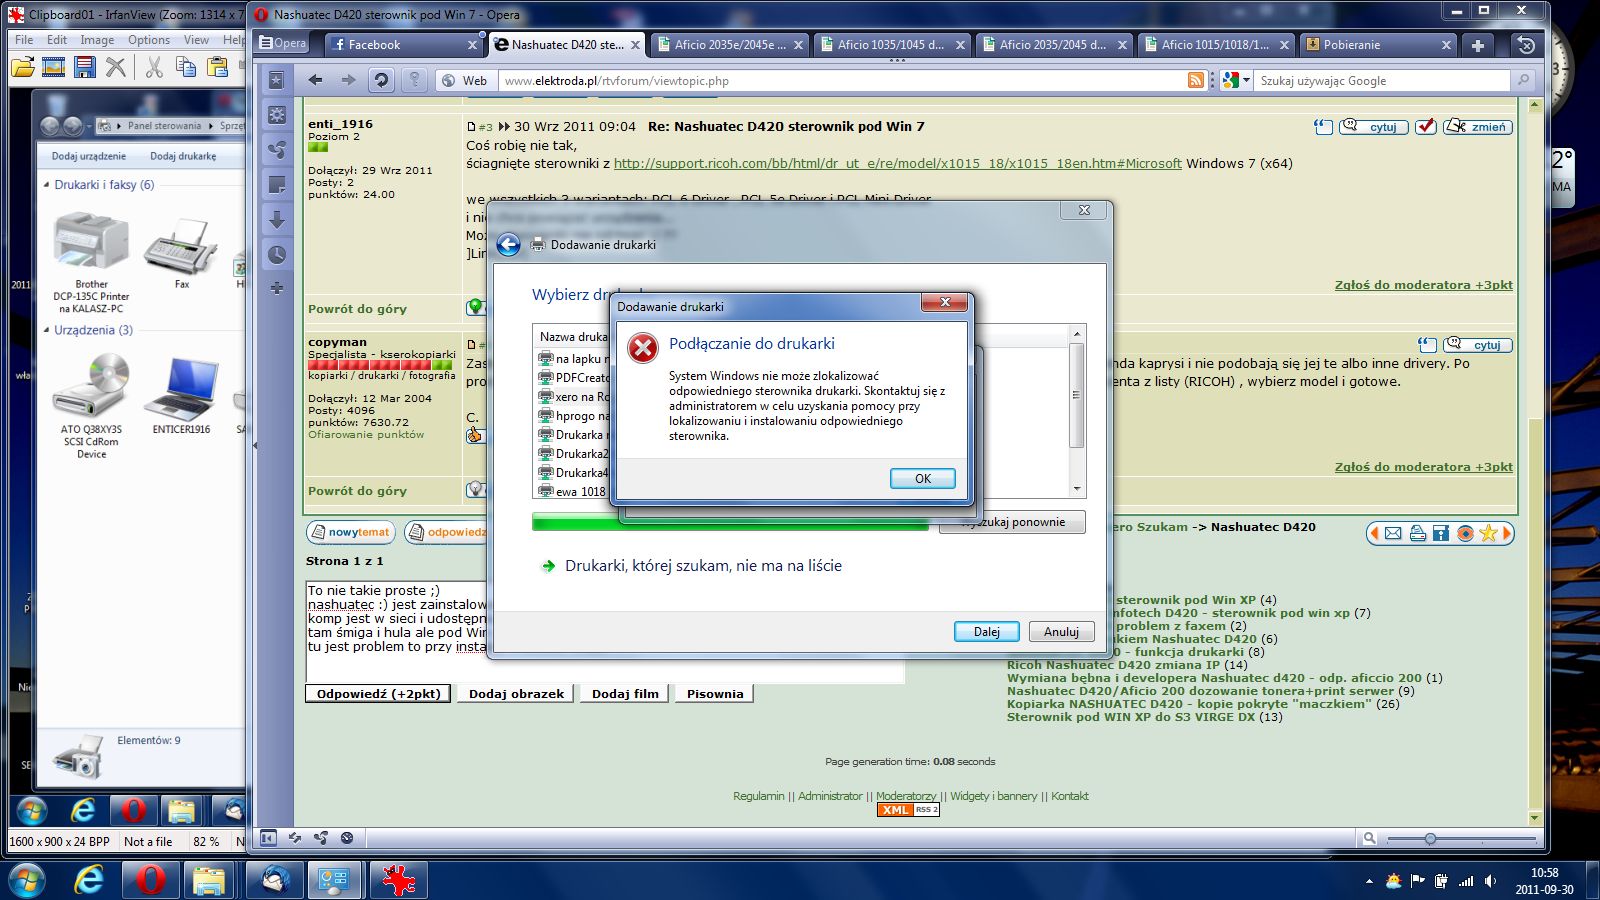Open the History clock panel in Opera sidebar
Viewport: 1600px width, 900px height.
(277, 255)
